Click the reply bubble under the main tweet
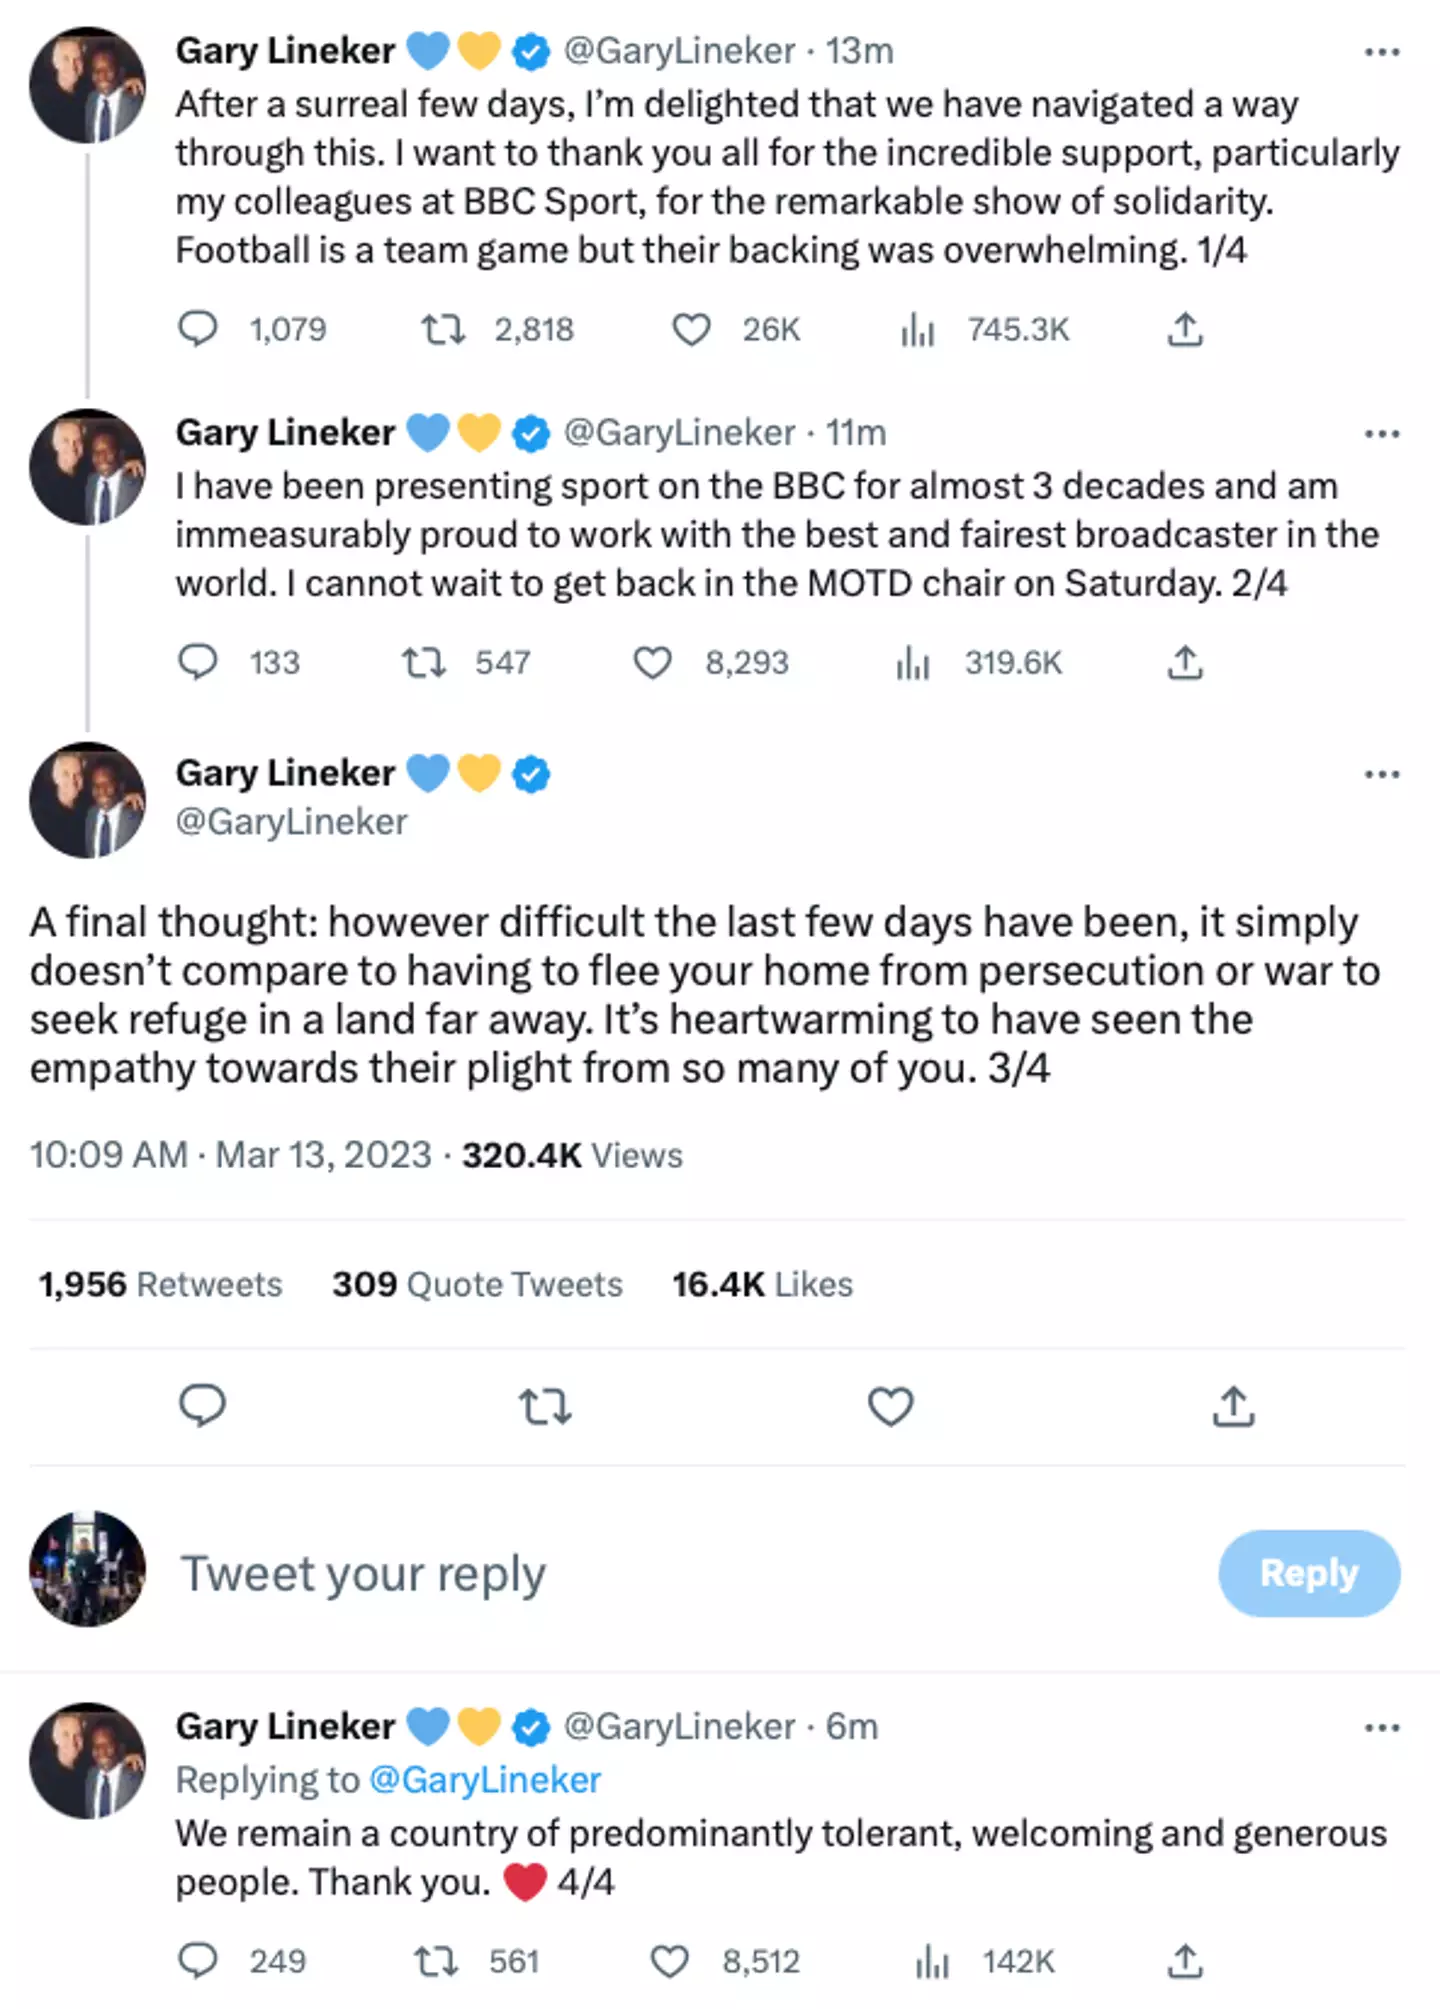 click(202, 1406)
